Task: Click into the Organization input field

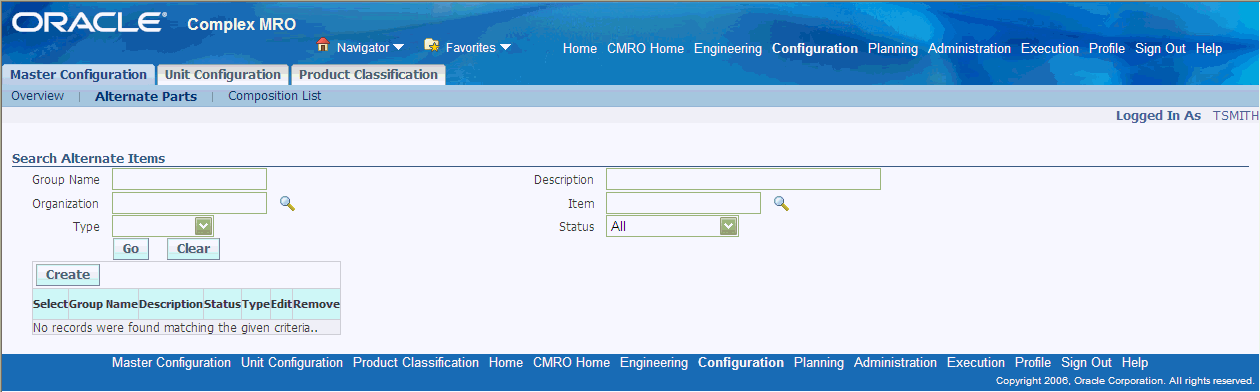Action: pos(190,203)
